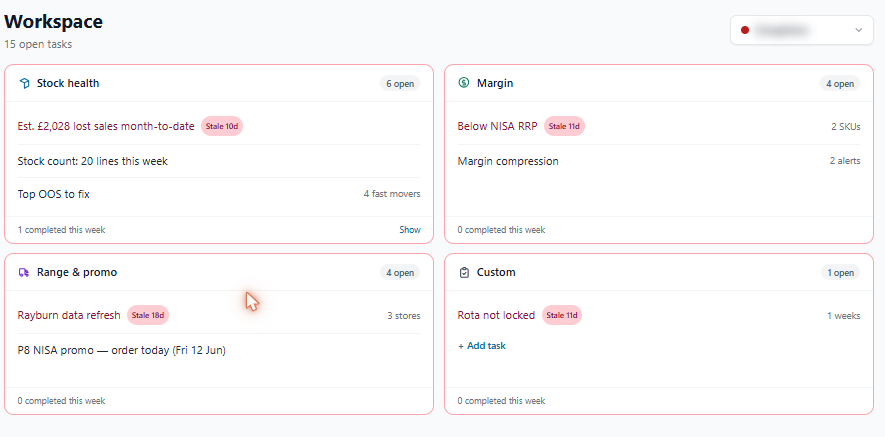Open Stock count: 20 lines this week
The width and height of the screenshot is (885, 437).
click(x=93, y=161)
